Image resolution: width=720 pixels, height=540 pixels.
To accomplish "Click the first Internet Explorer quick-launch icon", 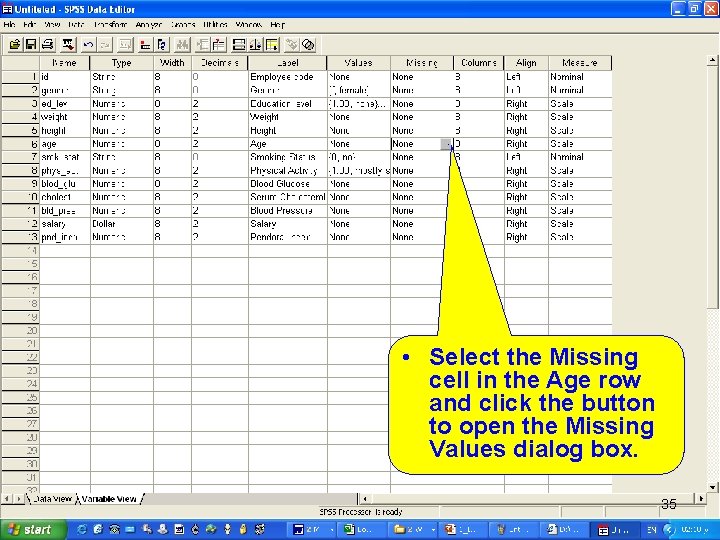I will click(x=82, y=529).
